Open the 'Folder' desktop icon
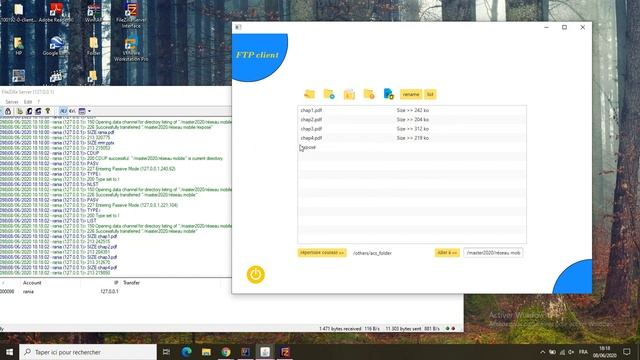Image resolution: width=640 pixels, height=360 pixels. tap(93, 46)
